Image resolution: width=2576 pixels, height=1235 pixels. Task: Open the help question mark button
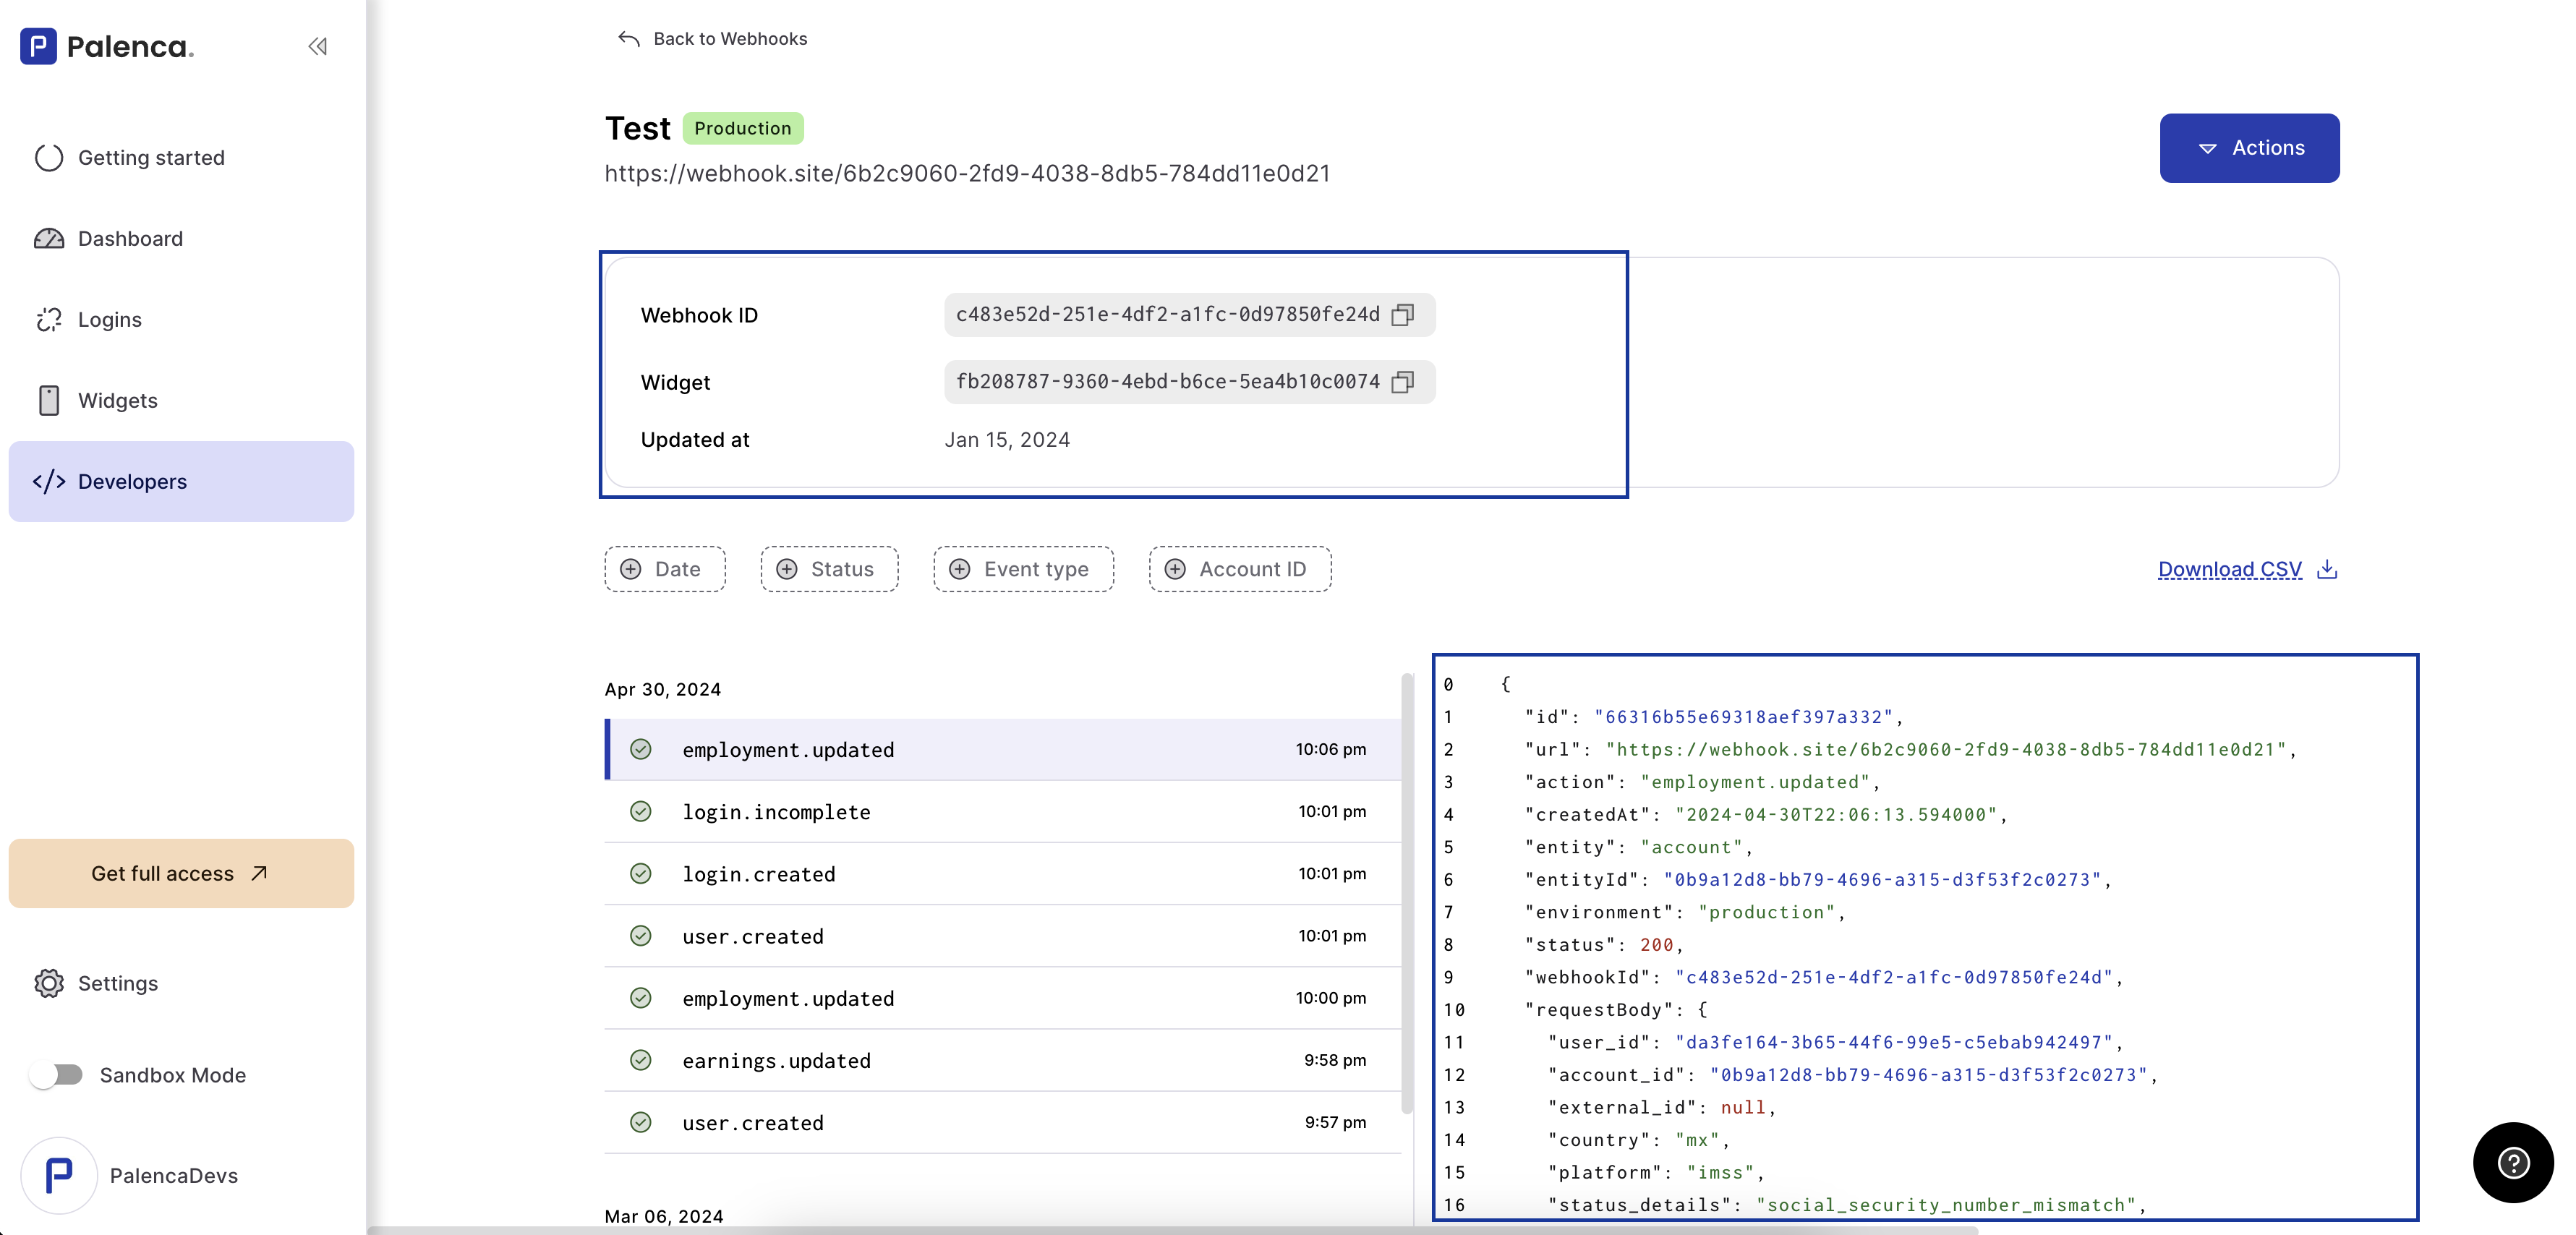[2513, 1163]
